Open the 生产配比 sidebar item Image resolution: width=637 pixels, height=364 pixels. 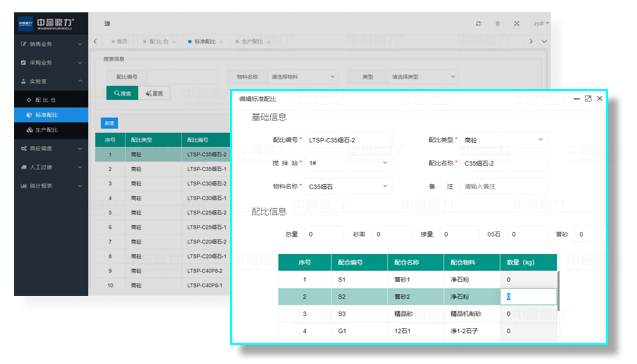tap(51, 130)
